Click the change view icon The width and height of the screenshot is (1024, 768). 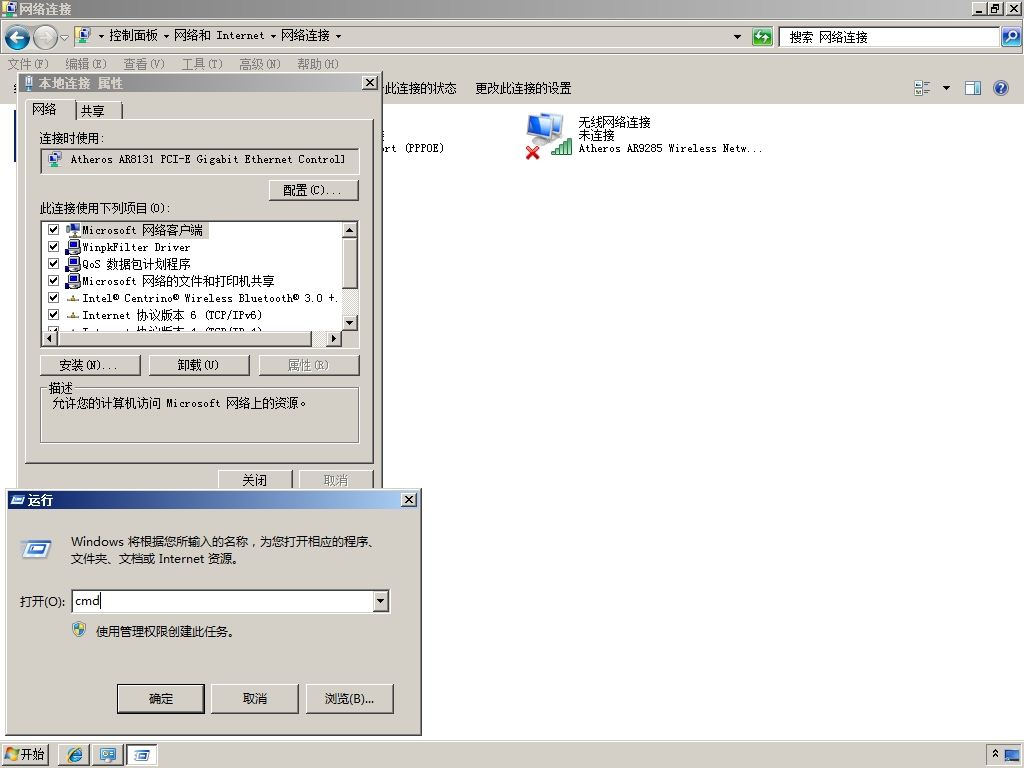pyautogui.click(x=922, y=88)
